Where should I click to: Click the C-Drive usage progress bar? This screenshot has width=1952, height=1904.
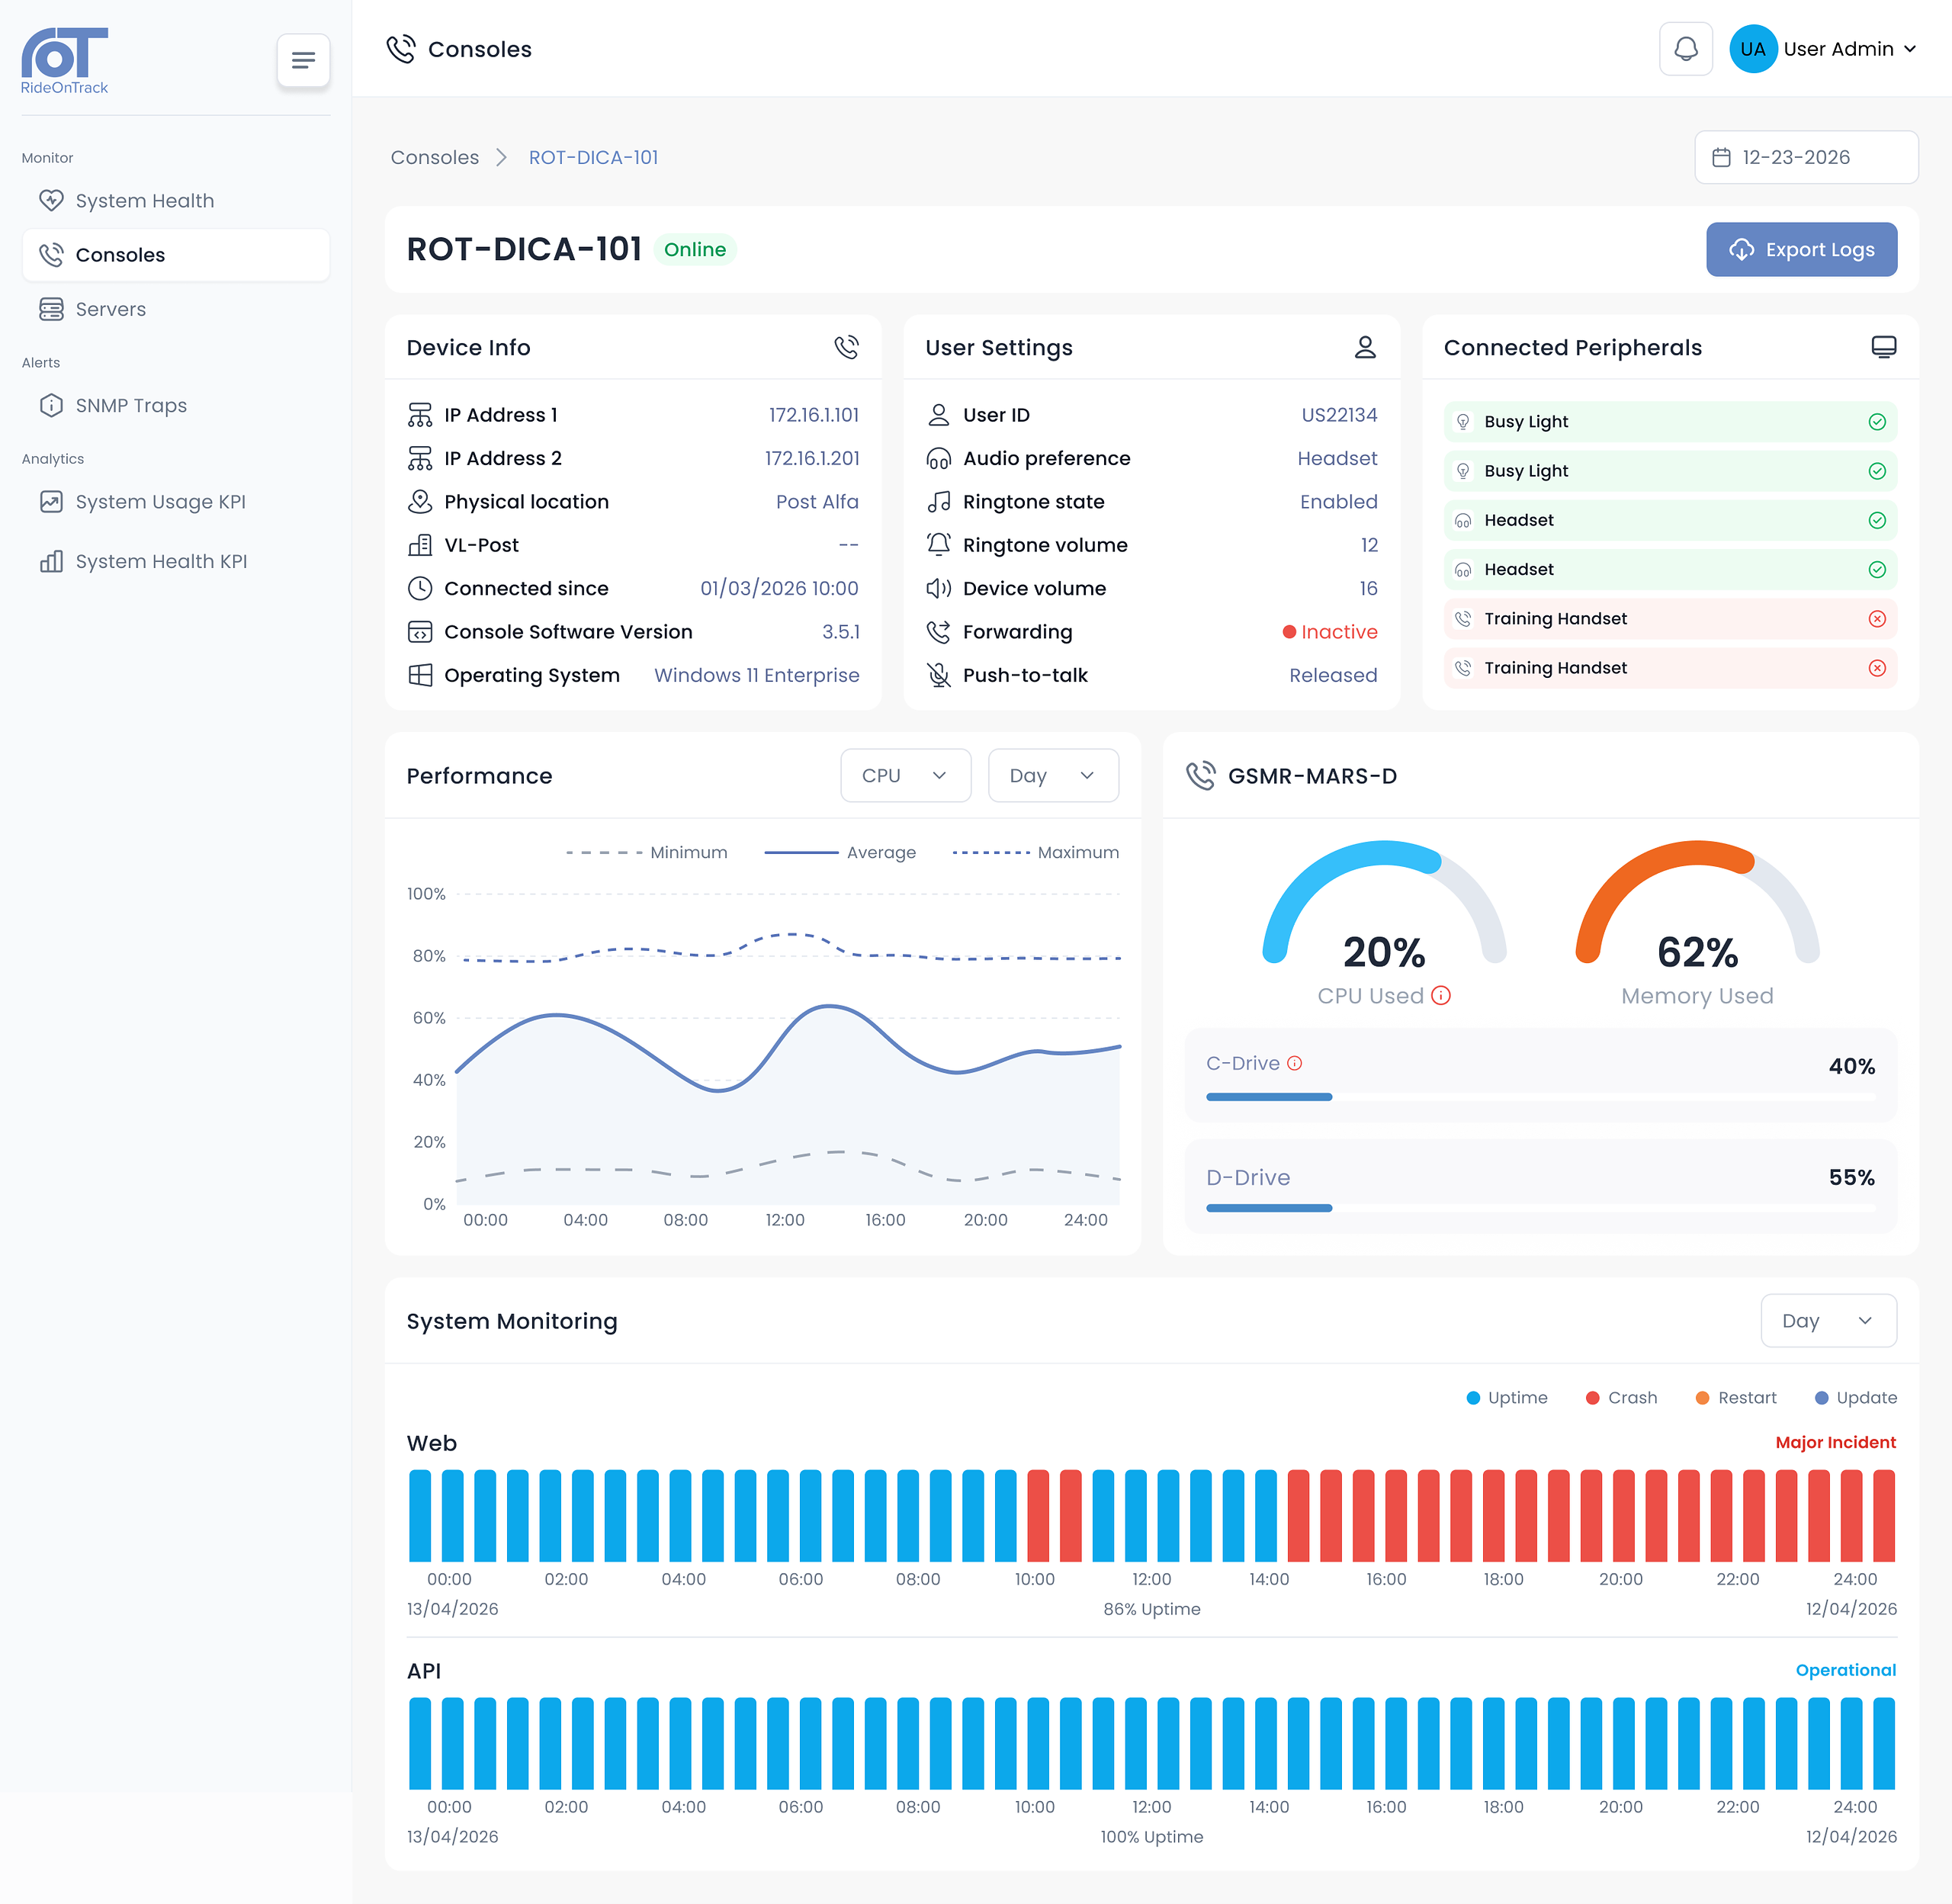pos(1540,1097)
